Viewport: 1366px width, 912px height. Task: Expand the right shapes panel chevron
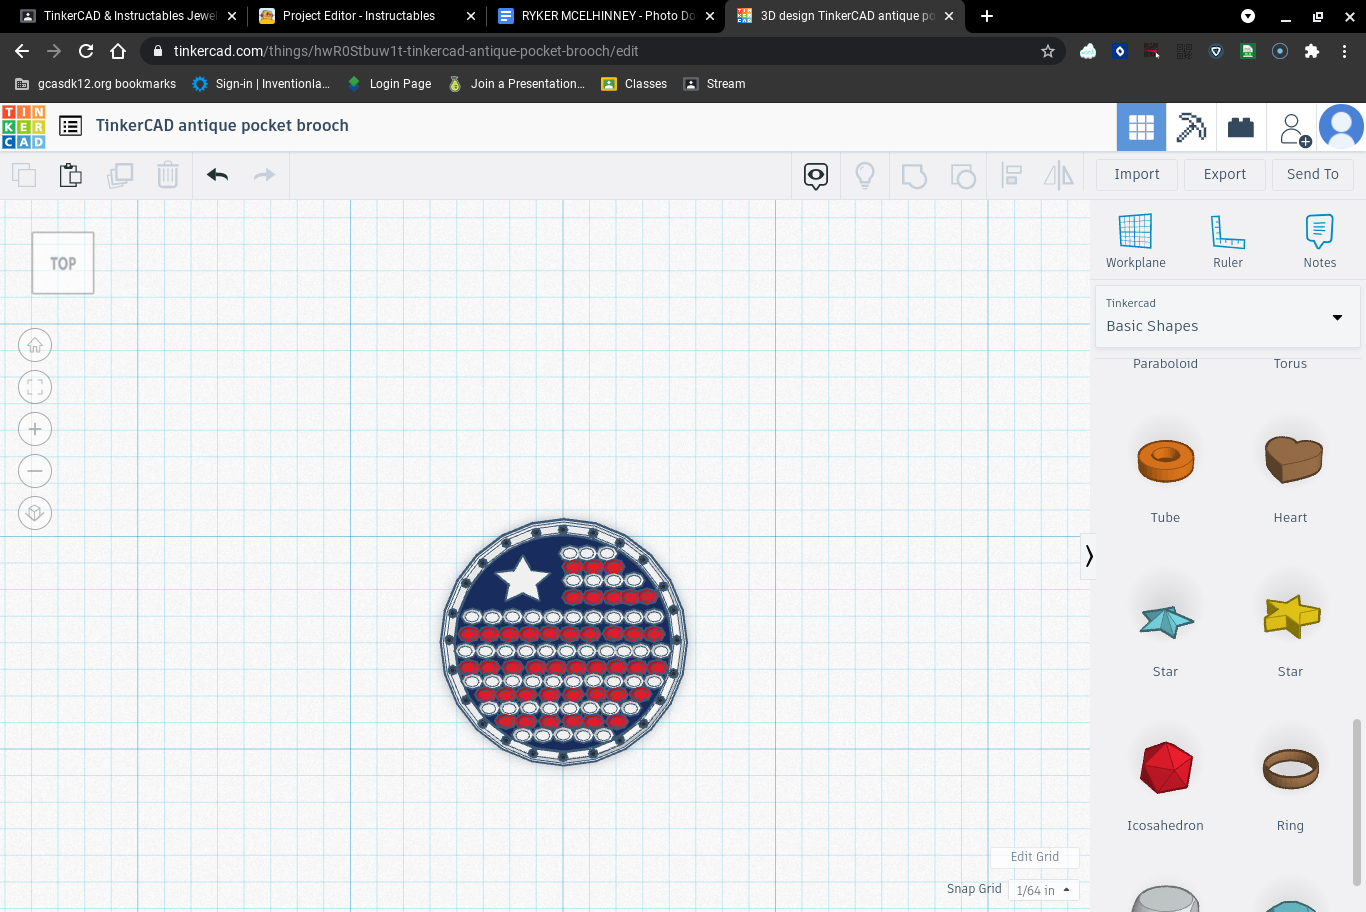(1088, 556)
